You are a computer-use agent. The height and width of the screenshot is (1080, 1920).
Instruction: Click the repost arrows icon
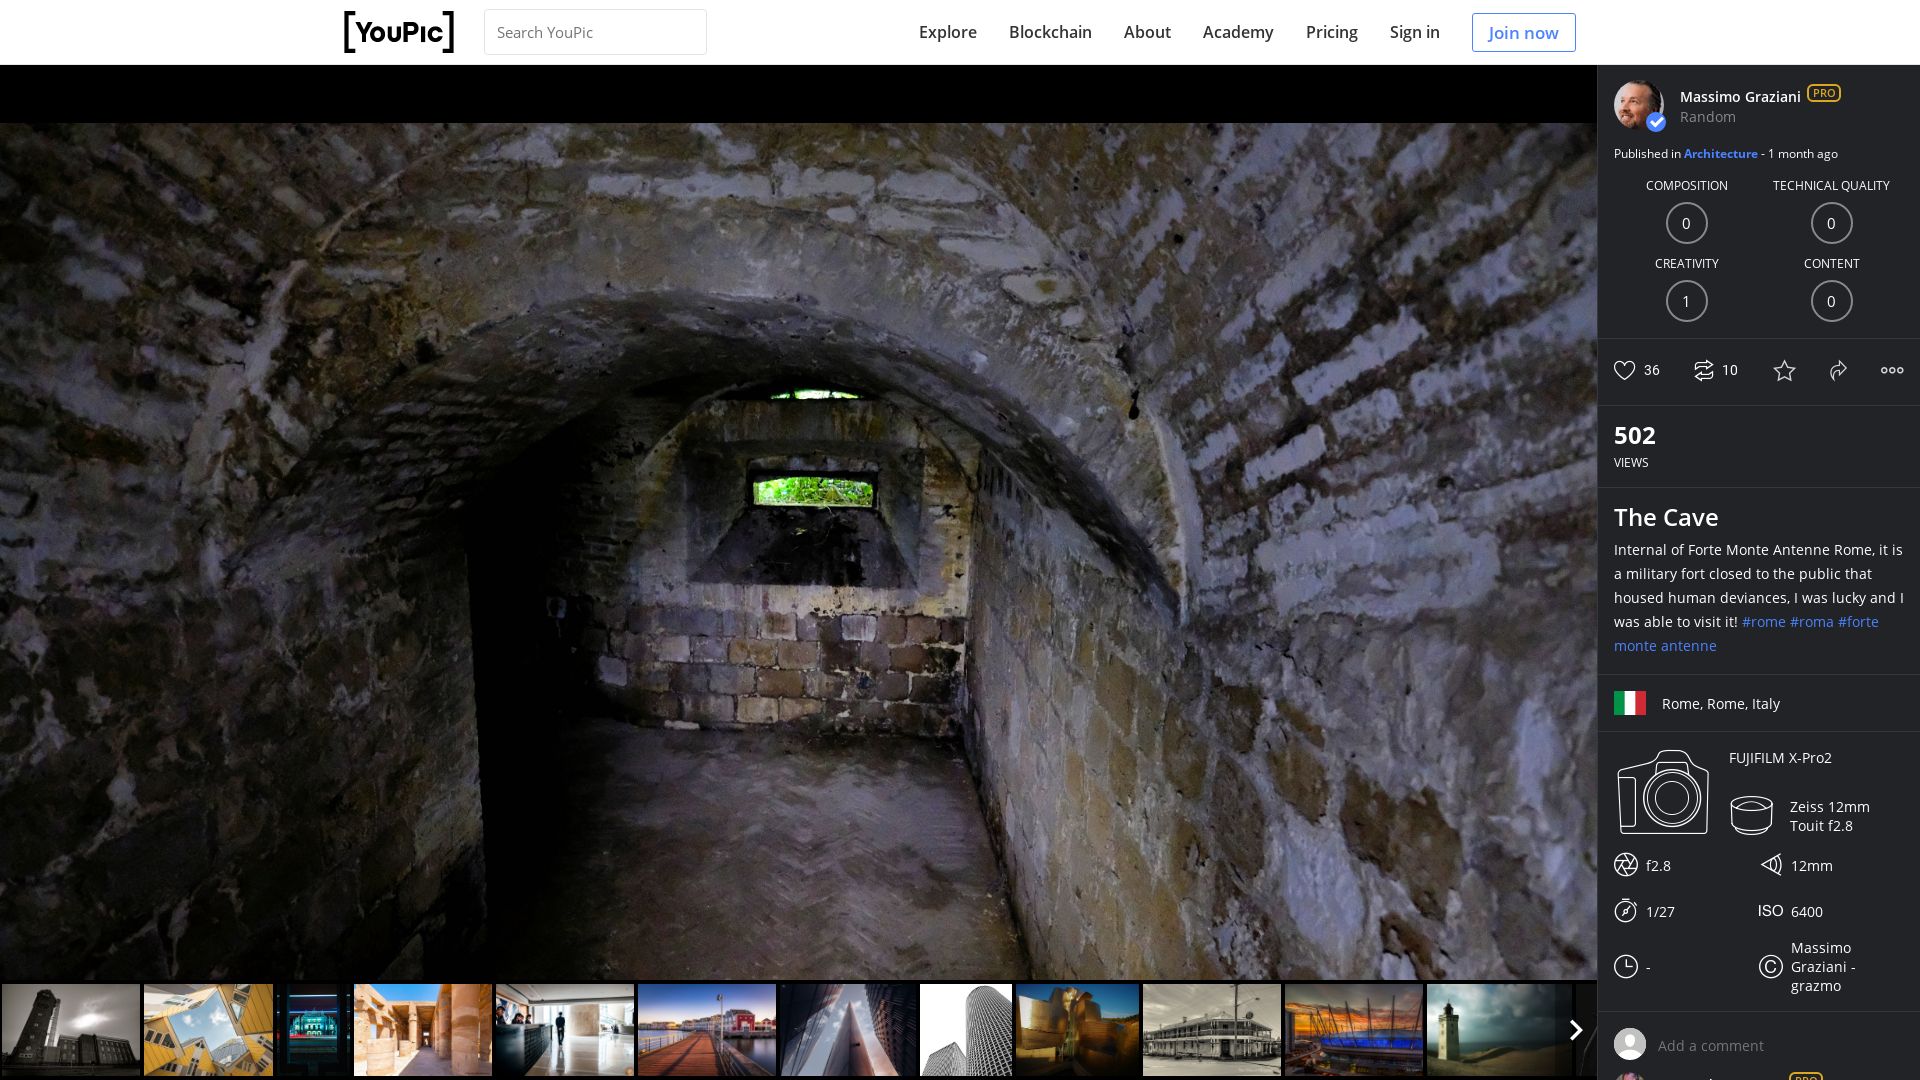(x=1703, y=370)
